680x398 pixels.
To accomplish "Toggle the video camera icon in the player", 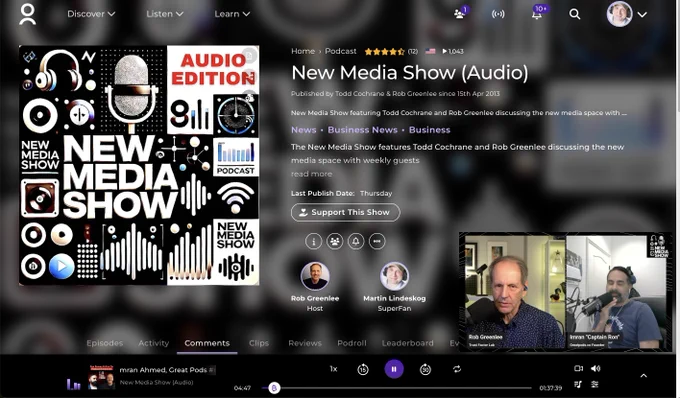I will [579, 369].
